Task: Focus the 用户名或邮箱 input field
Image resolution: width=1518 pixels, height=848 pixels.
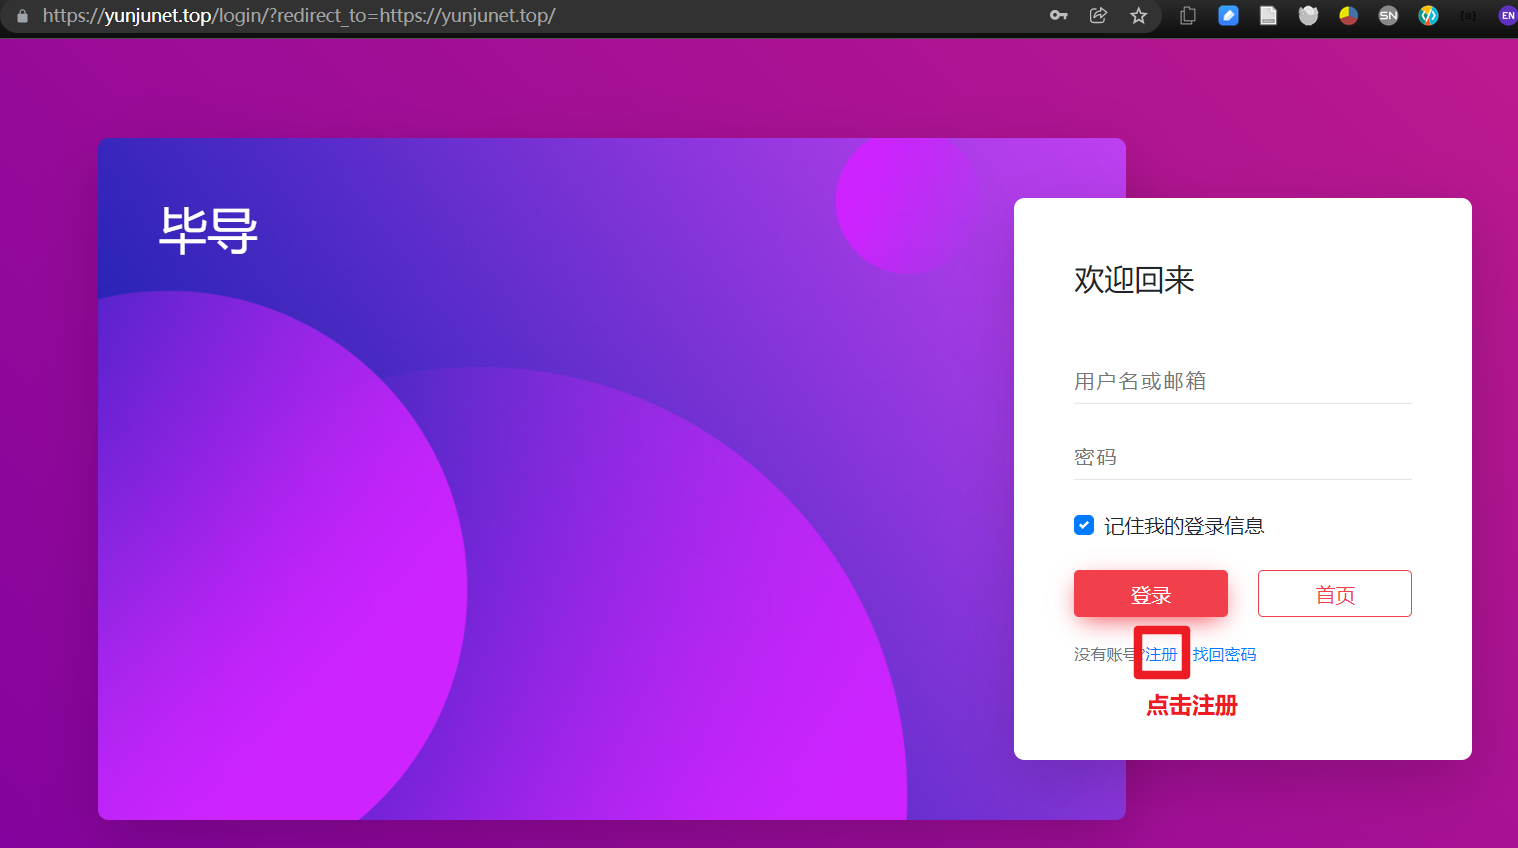Action: 1243,381
